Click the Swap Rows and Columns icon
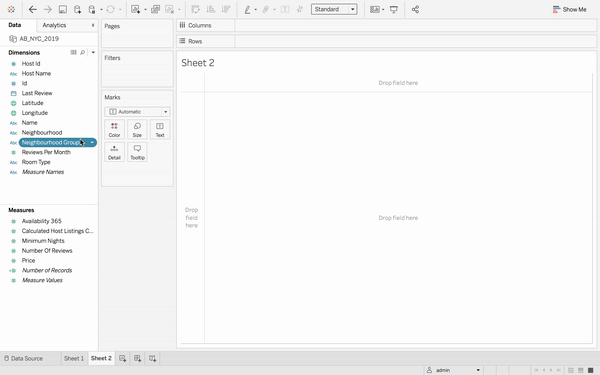This screenshot has height=375, width=600. click(196, 9)
